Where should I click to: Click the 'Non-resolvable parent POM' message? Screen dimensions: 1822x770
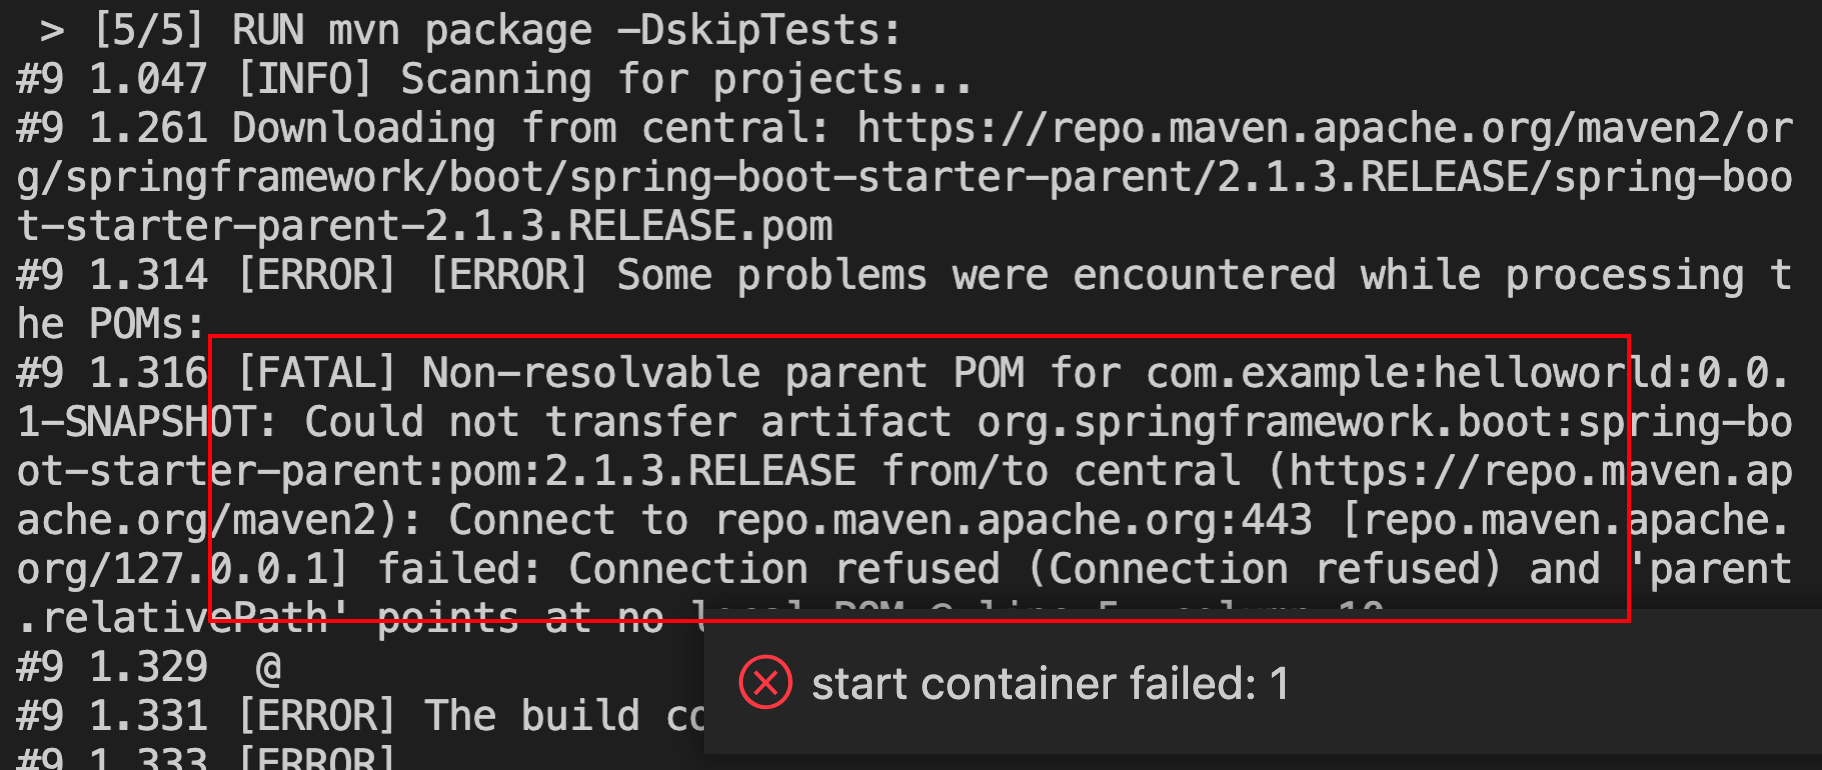723,373
